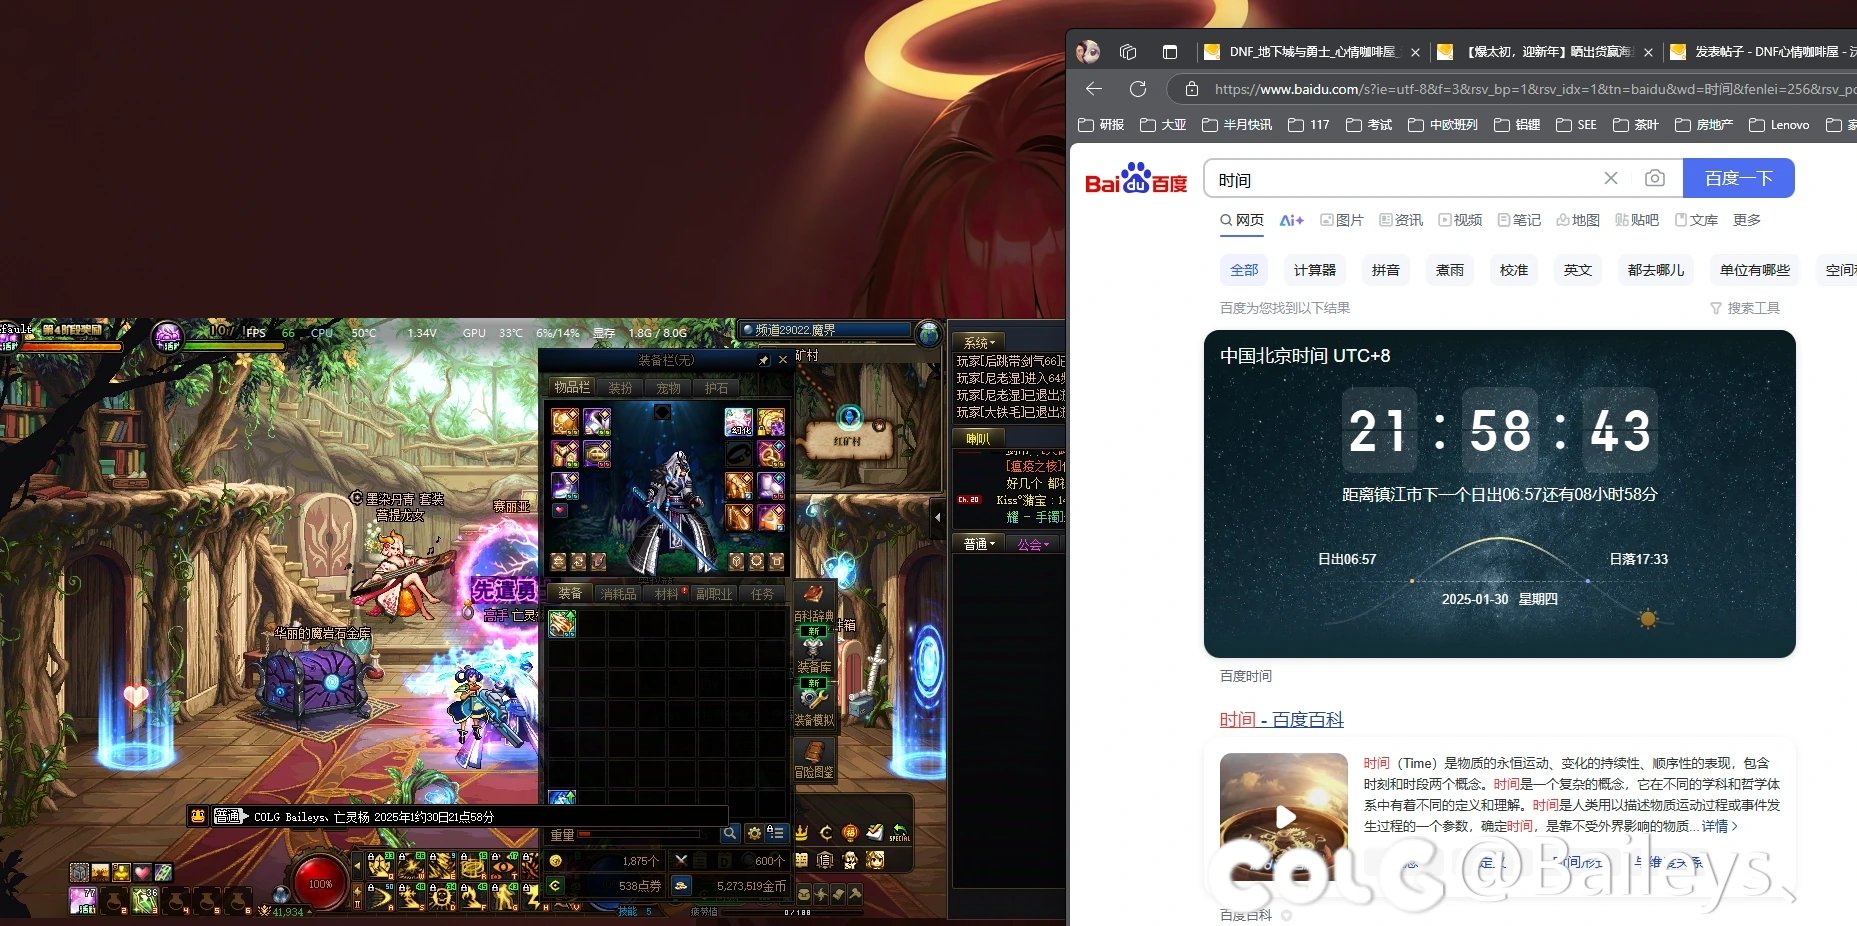Click the emoji face icon beside chat input
The image size is (1857, 926).
click(198, 816)
